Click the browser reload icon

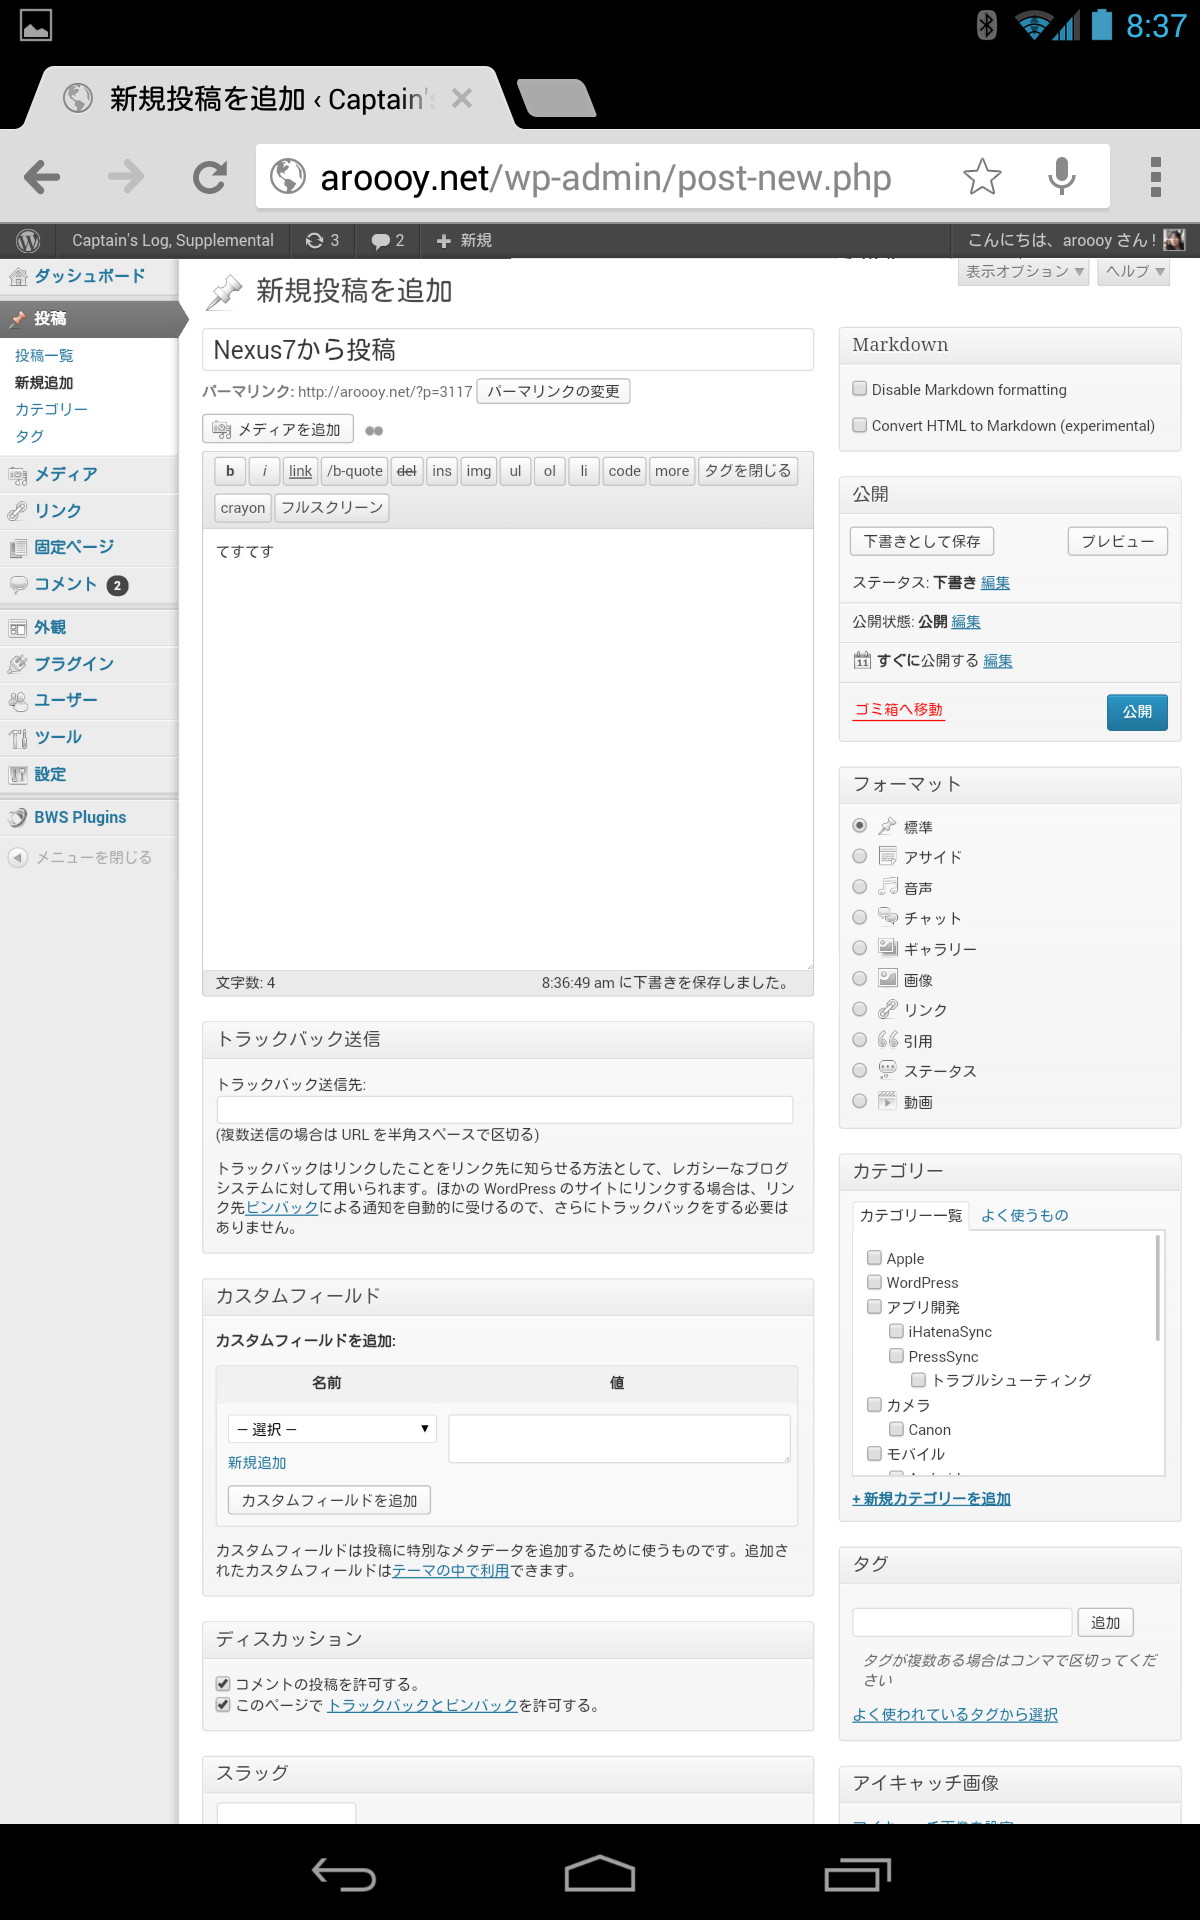click(x=210, y=177)
